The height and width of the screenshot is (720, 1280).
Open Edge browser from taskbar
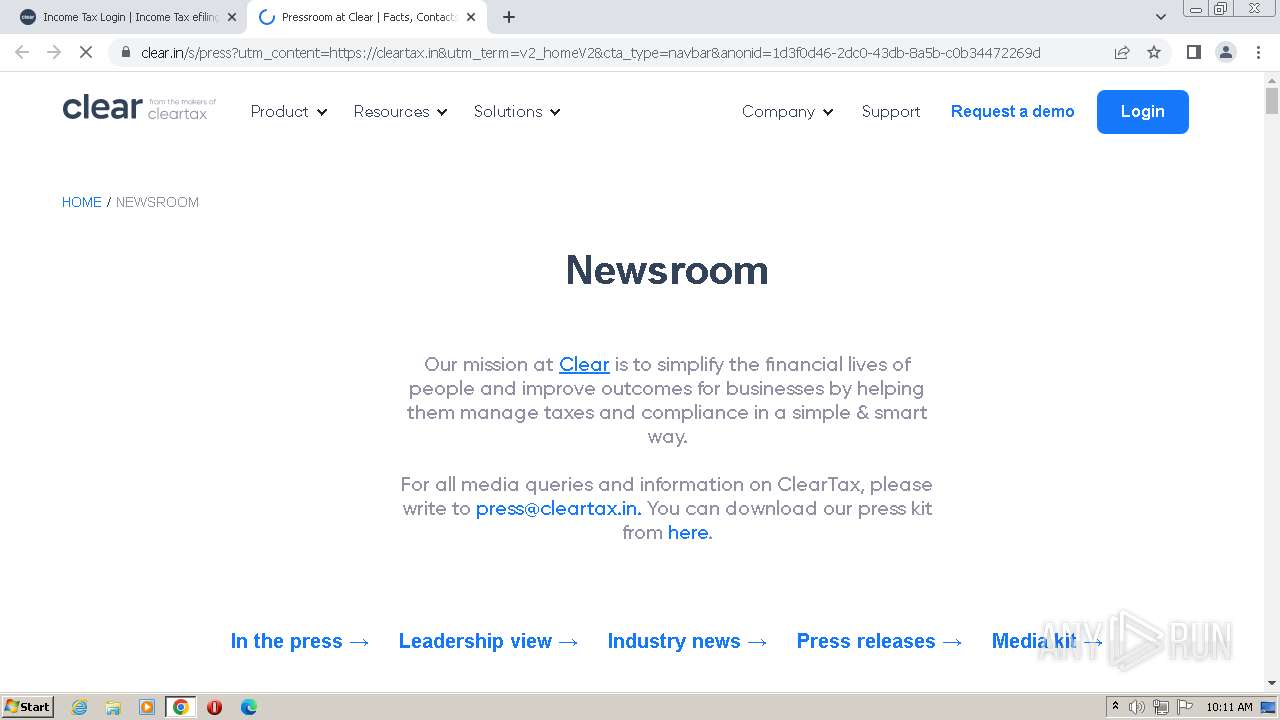(248, 707)
